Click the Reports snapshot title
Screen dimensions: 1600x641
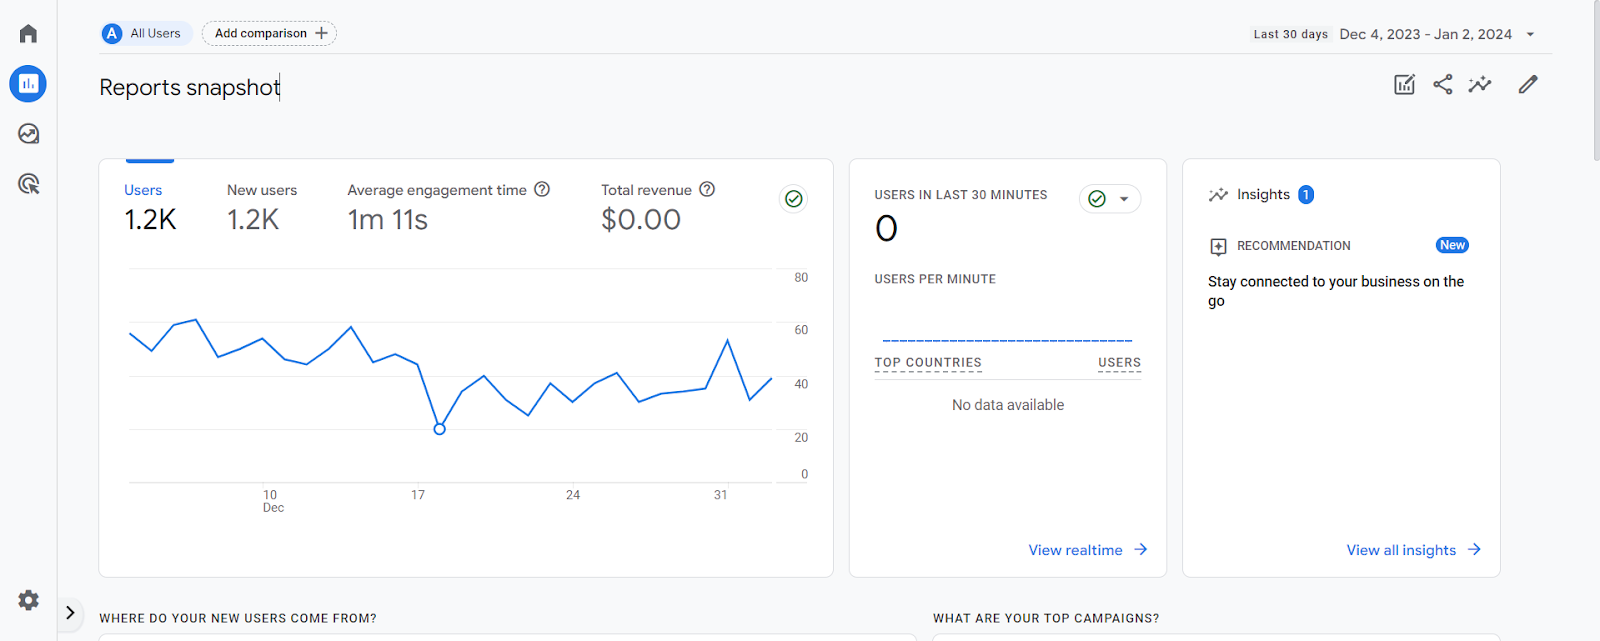189,87
